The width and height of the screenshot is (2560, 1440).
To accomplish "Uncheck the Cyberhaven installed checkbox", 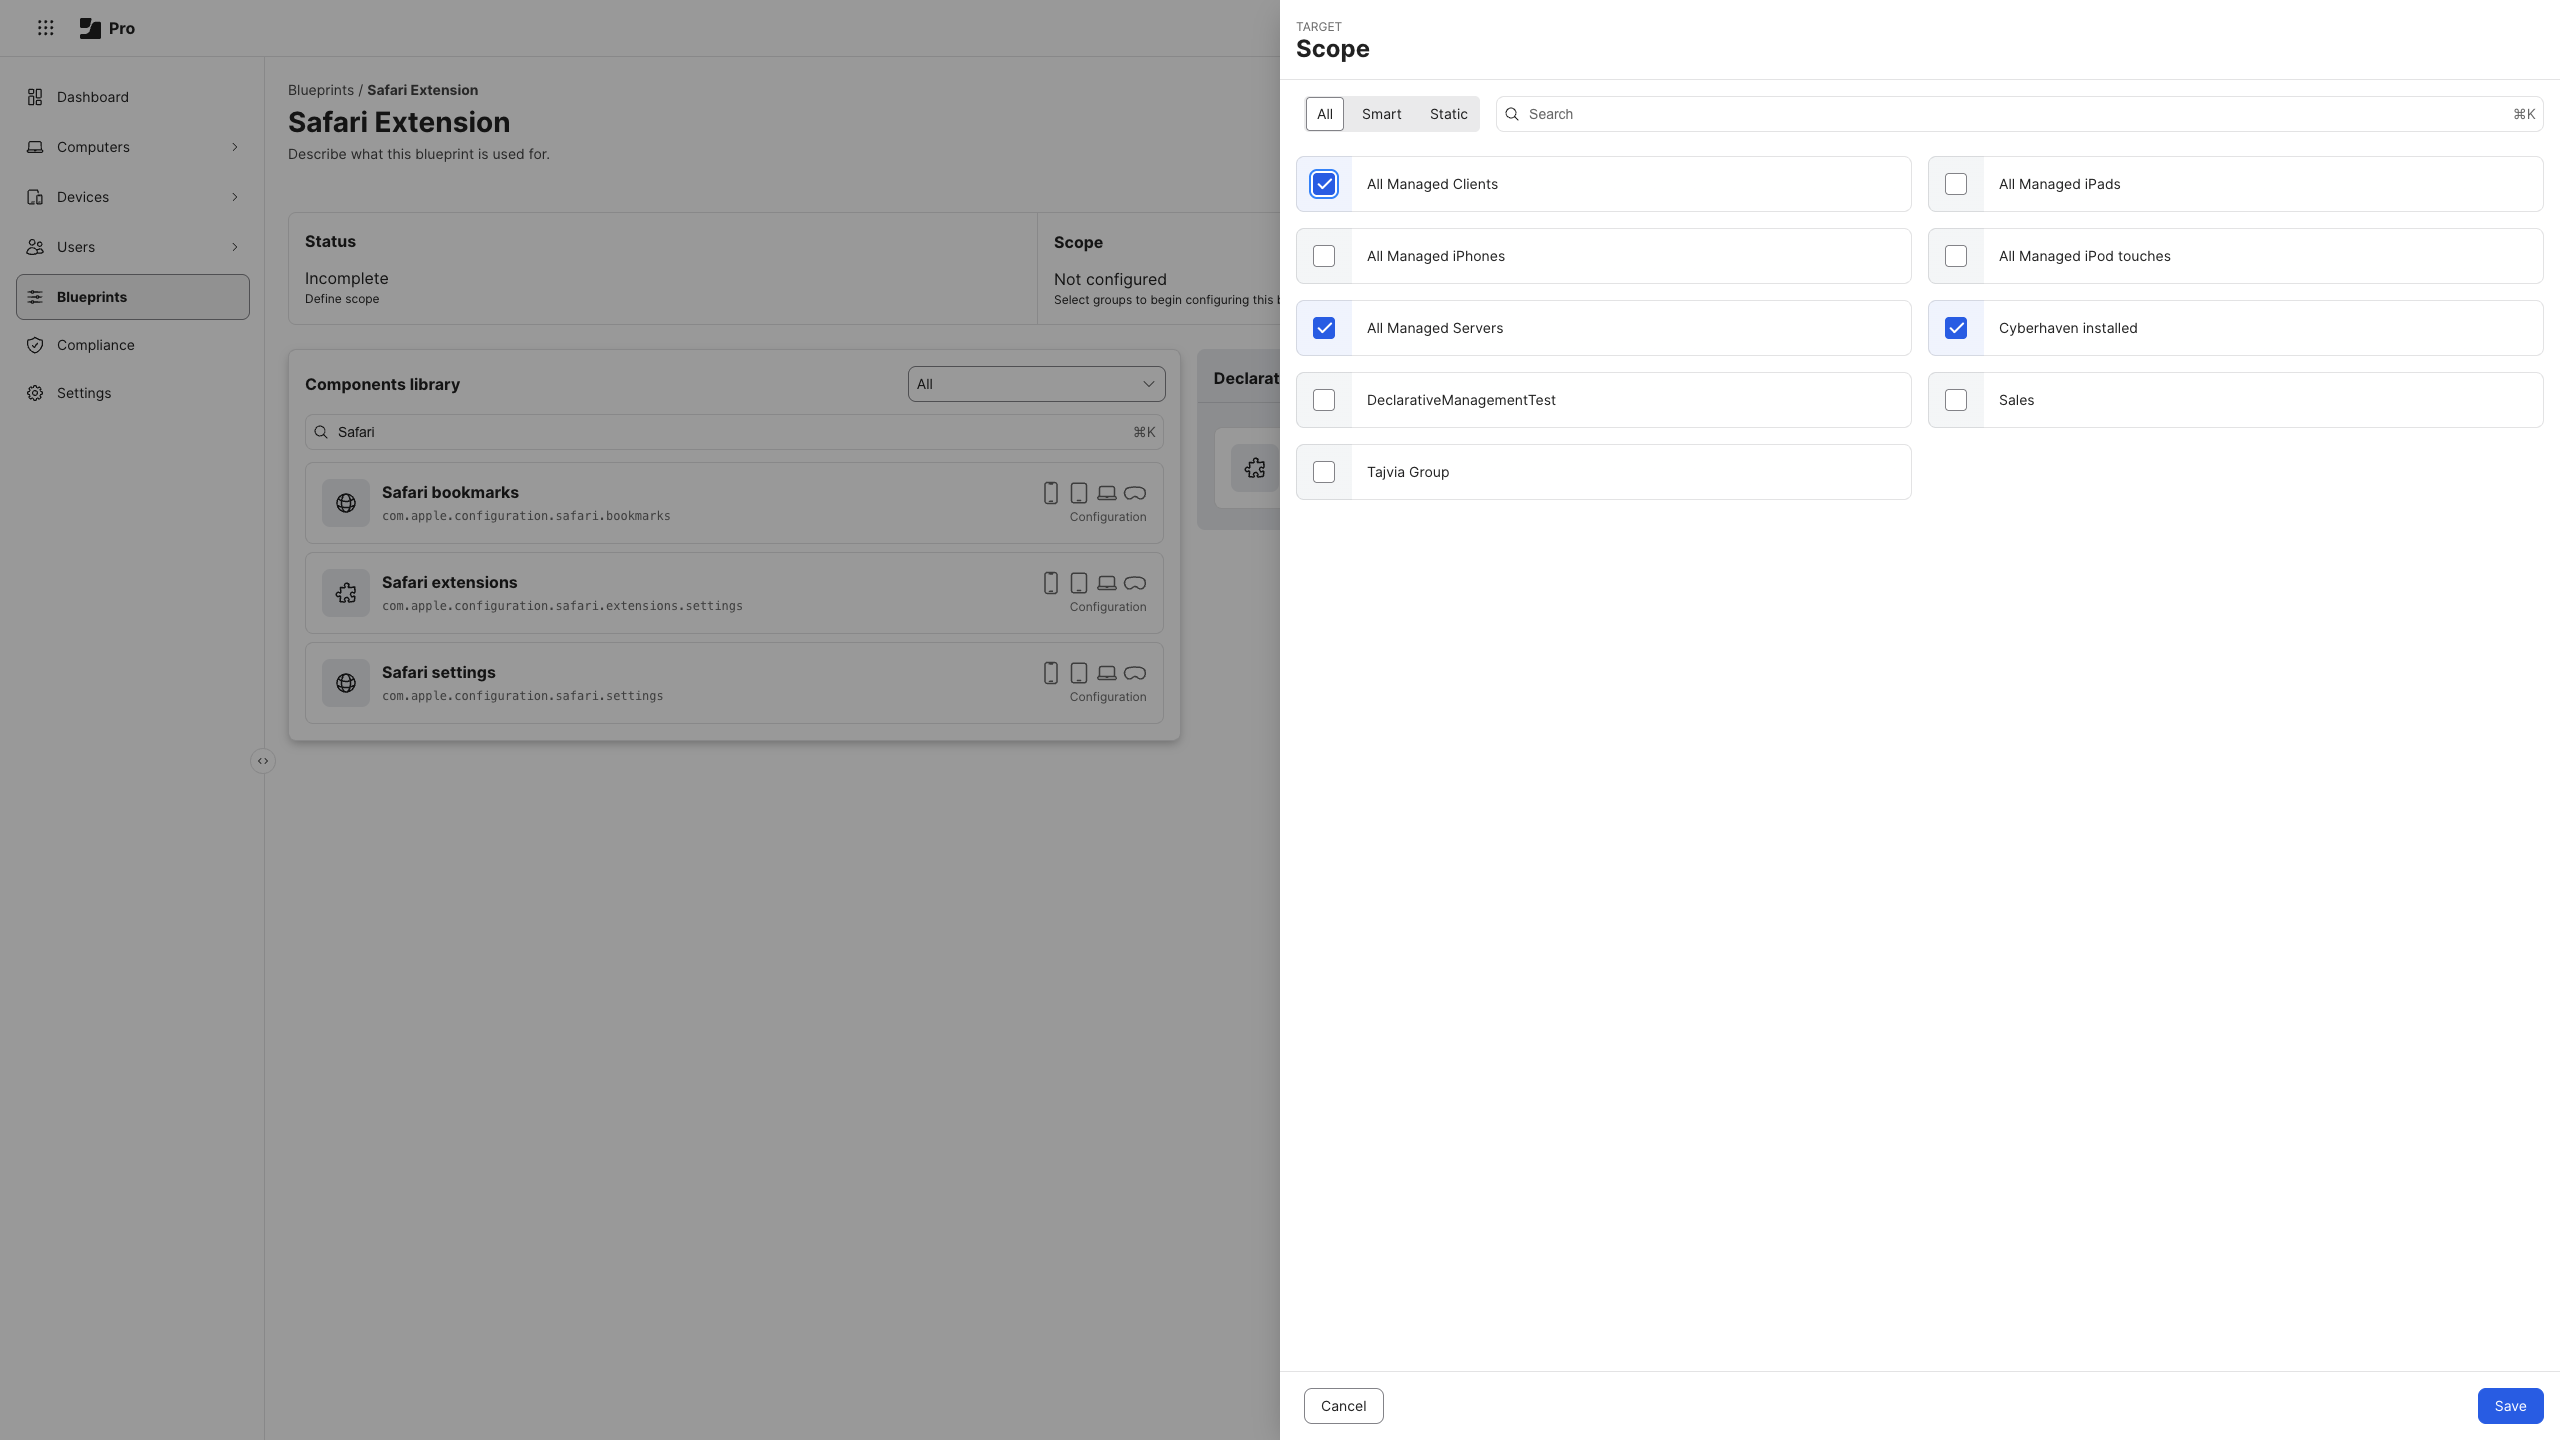I will click(1956, 328).
